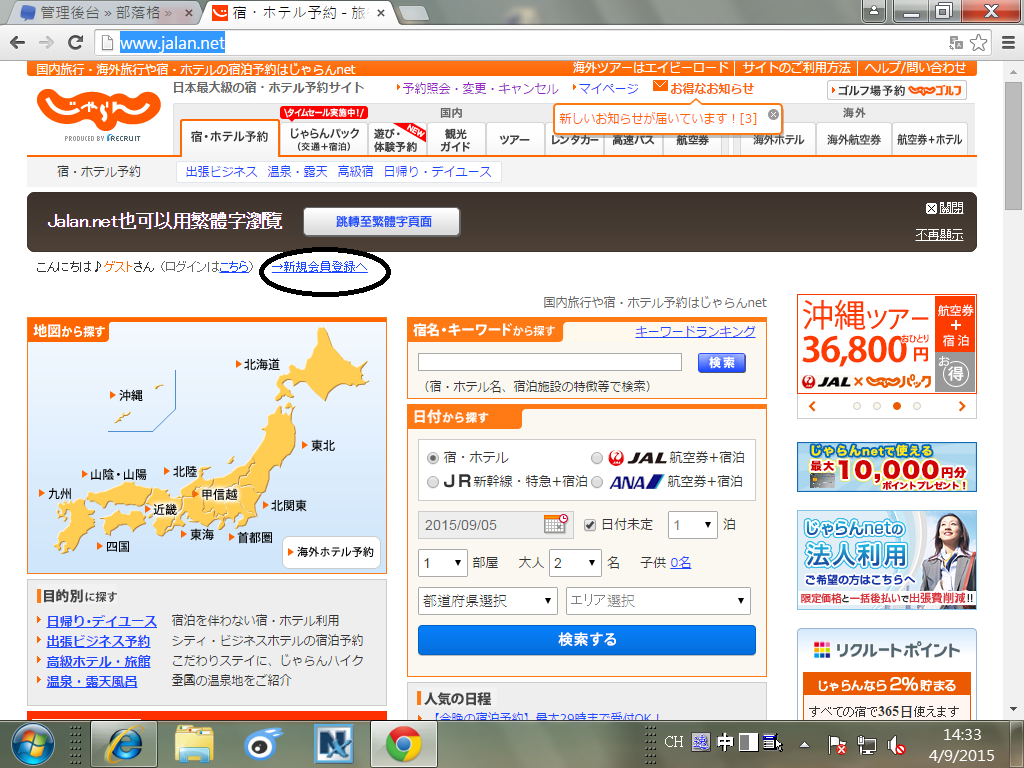Open the キーワードランキング link
The height and width of the screenshot is (768, 1024).
tap(696, 331)
